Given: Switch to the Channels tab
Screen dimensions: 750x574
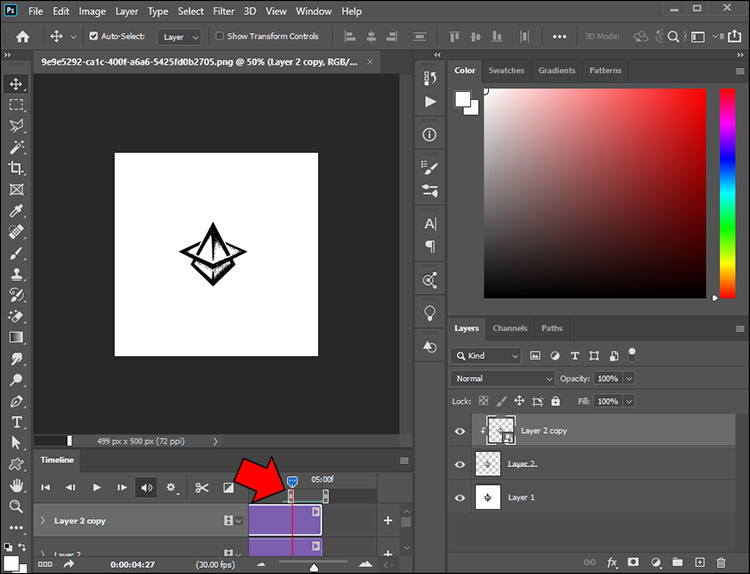Looking at the screenshot, I should 510,328.
